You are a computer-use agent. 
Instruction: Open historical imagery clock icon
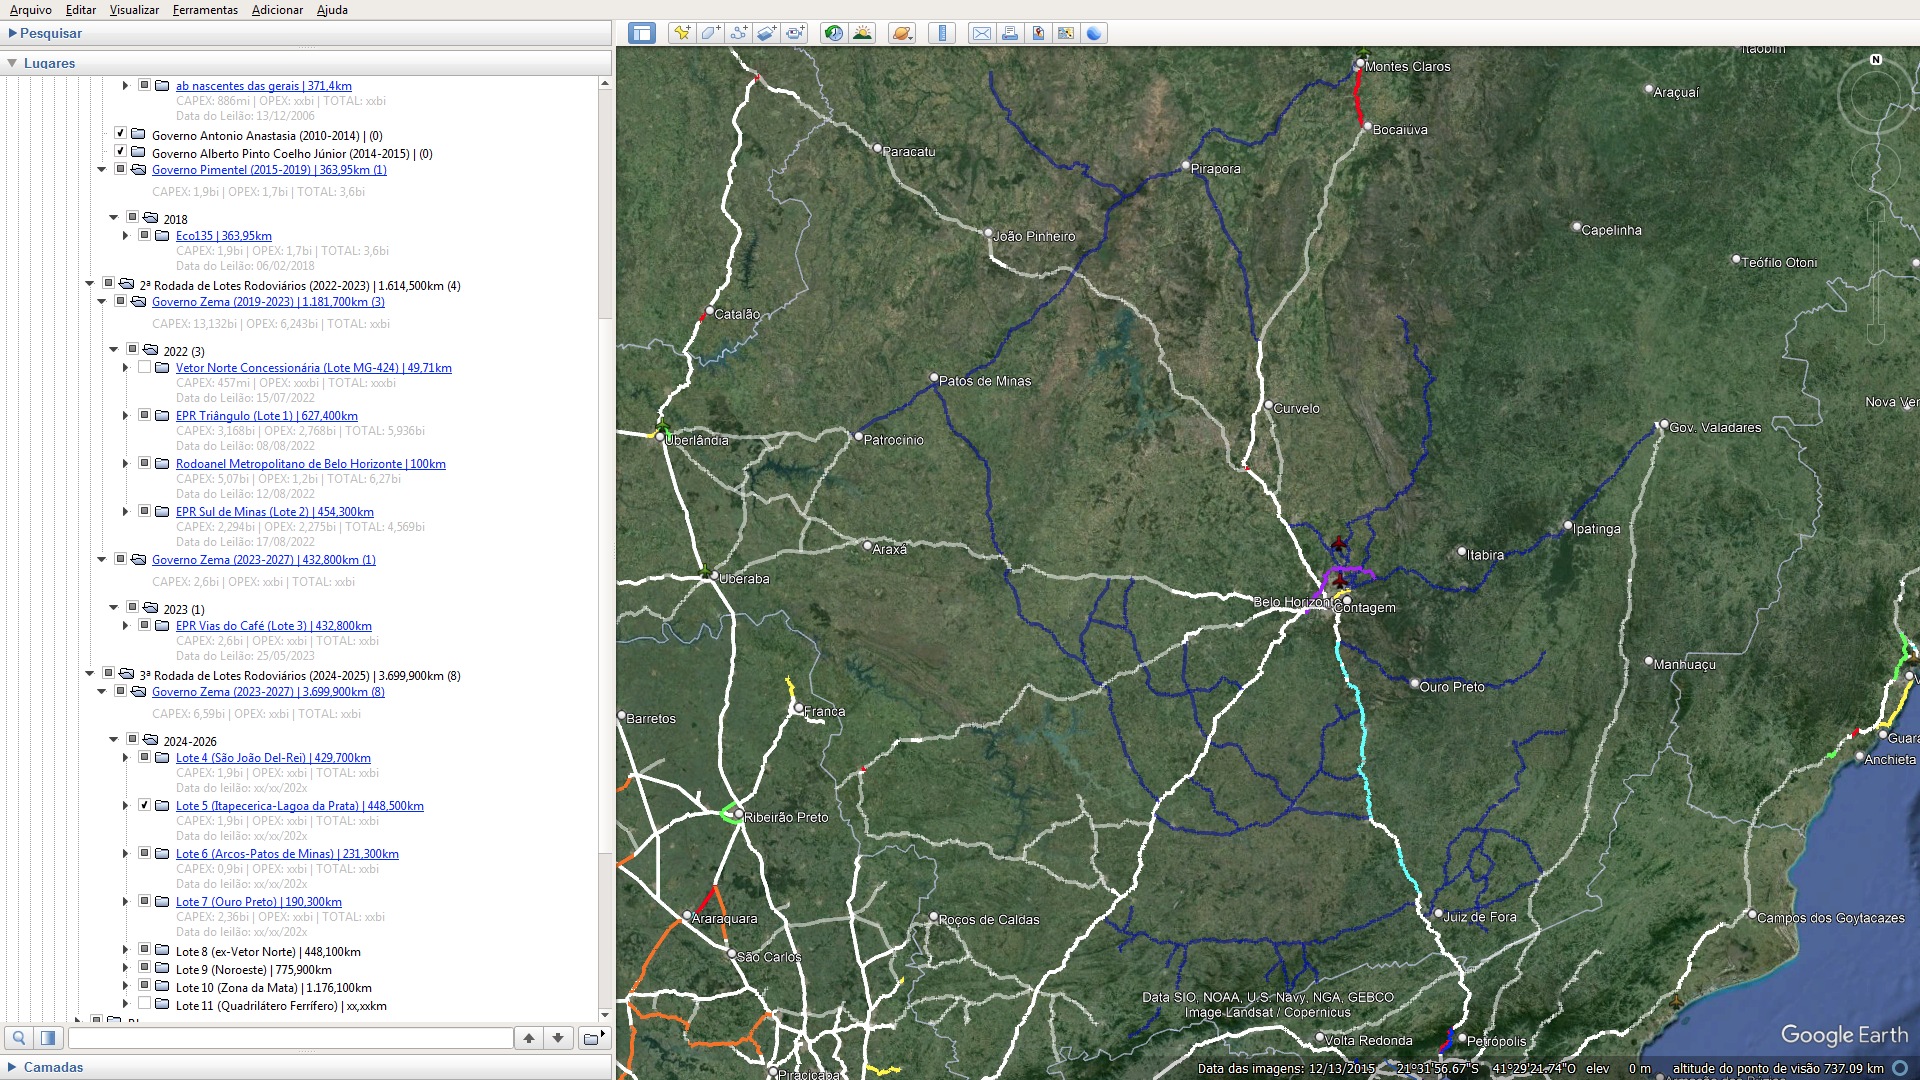(833, 33)
